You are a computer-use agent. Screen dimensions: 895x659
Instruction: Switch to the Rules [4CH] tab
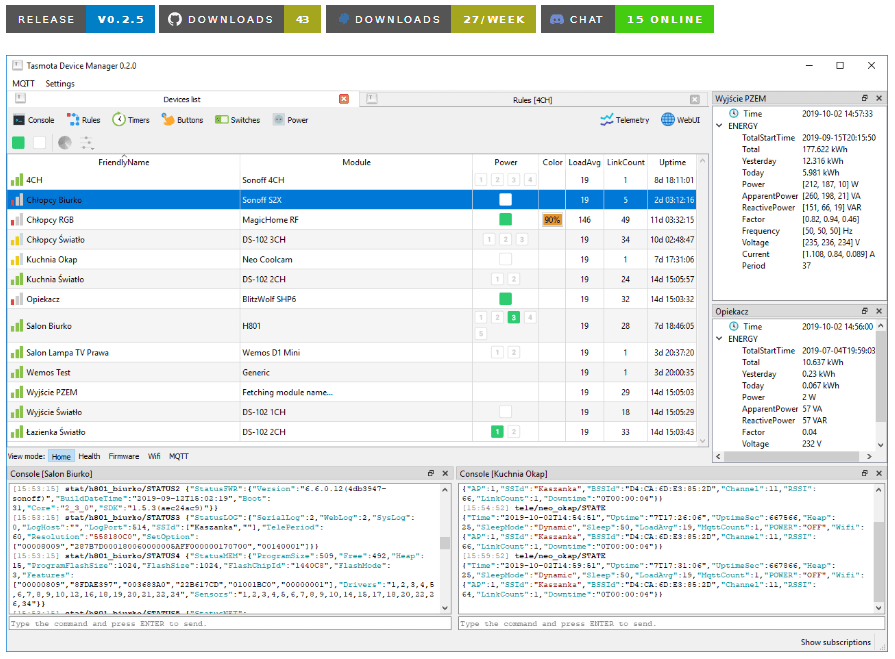point(532,100)
